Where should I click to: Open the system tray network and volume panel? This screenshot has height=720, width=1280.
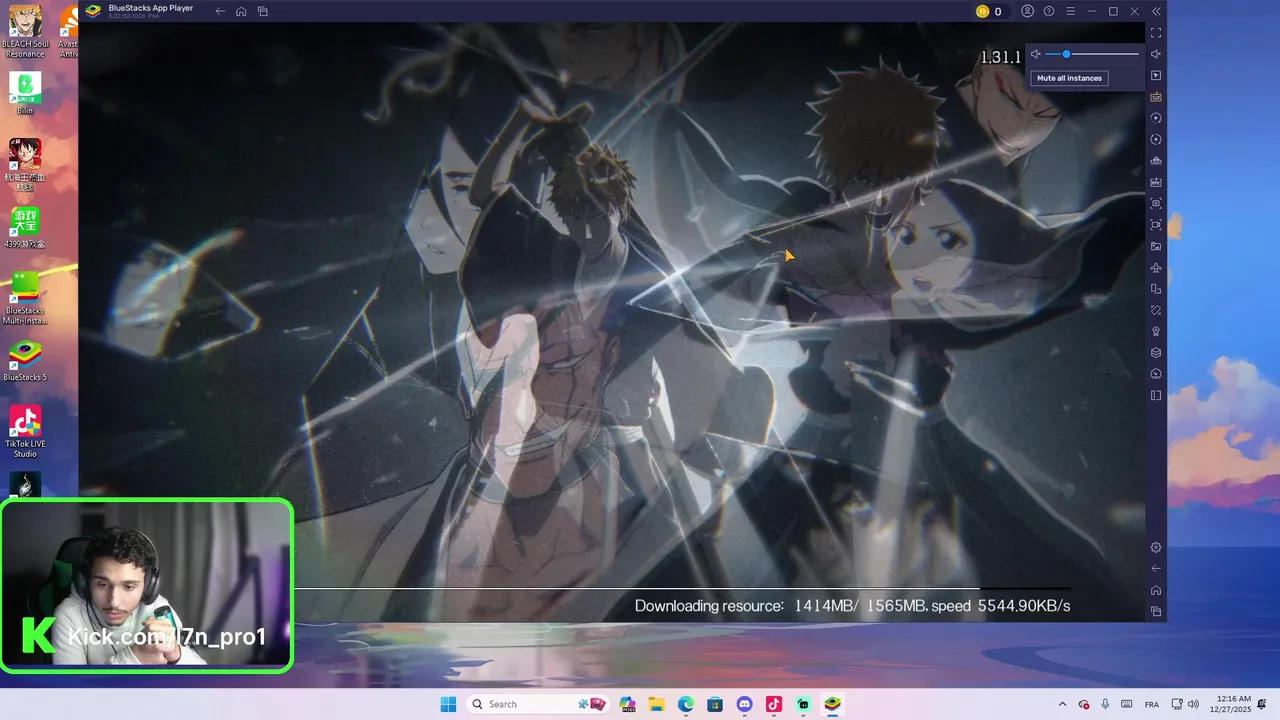click(x=1187, y=704)
